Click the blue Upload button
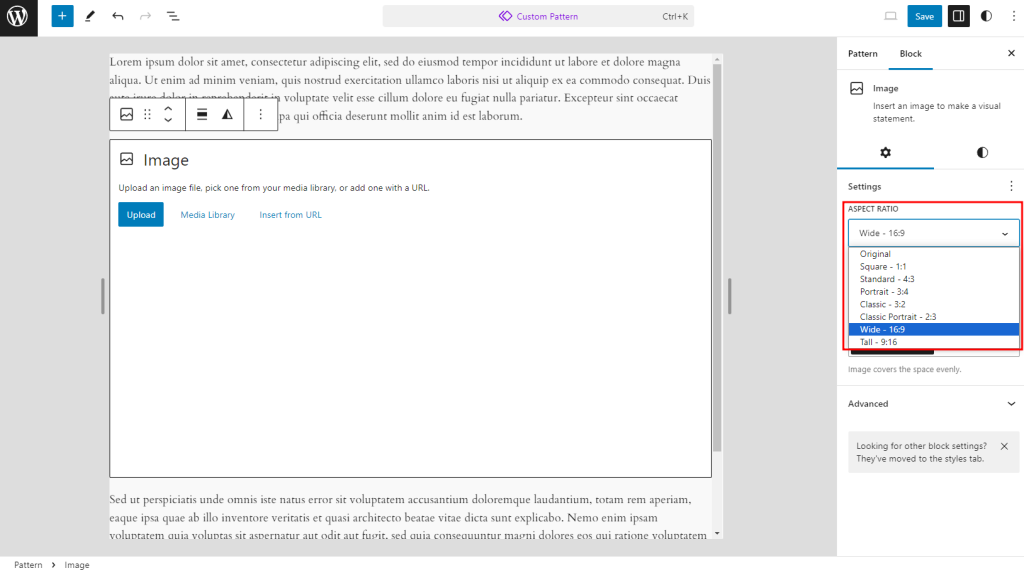Image resolution: width=1024 pixels, height=573 pixels. click(x=141, y=215)
